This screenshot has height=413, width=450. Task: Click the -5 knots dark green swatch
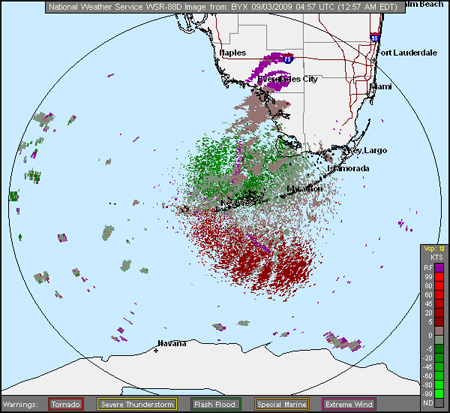pos(439,349)
